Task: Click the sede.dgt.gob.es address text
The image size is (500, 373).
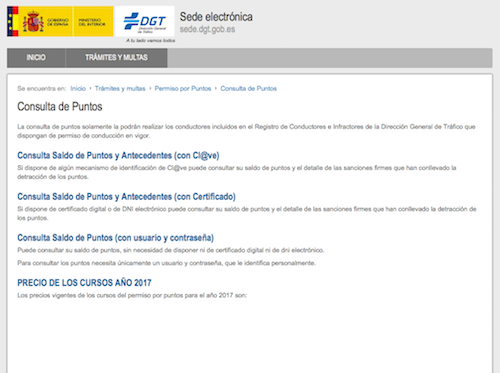Action: (x=207, y=29)
